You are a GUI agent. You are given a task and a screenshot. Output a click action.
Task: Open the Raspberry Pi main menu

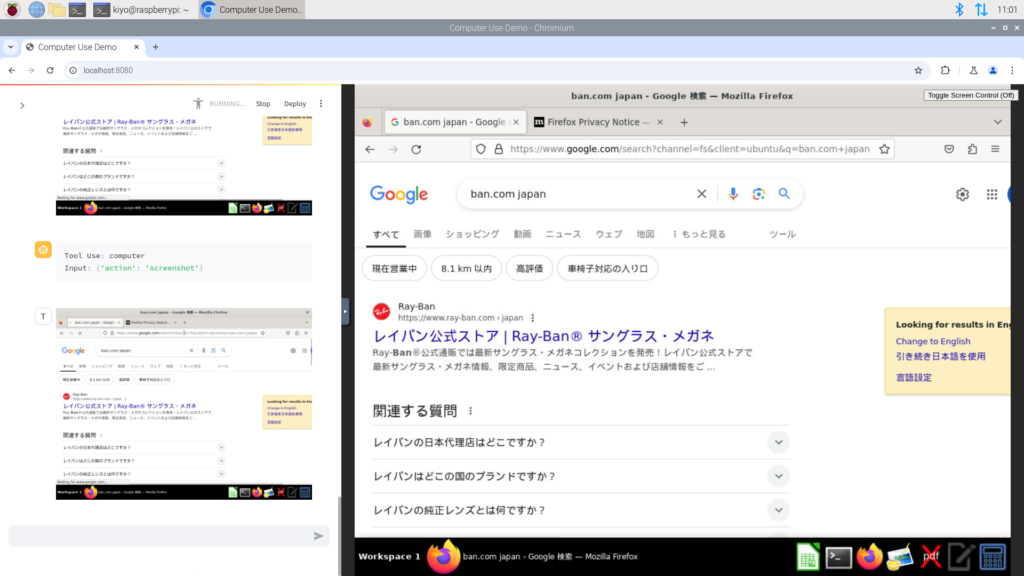(12, 10)
